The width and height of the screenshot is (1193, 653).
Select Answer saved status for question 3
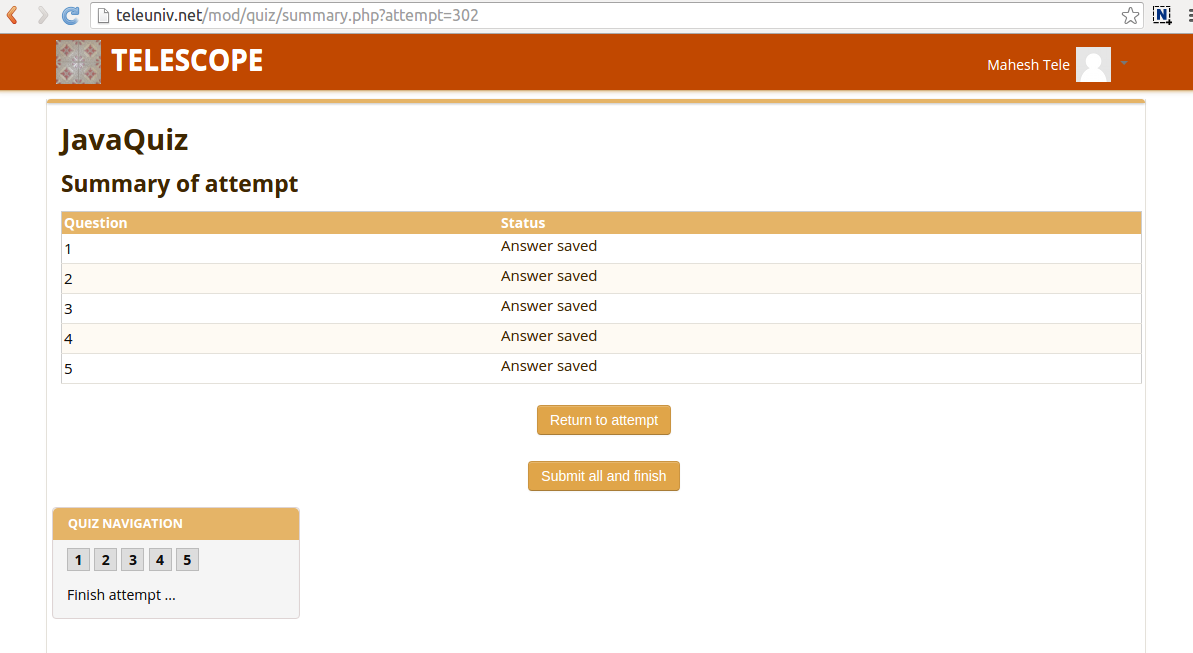click(x=549, y=306)
